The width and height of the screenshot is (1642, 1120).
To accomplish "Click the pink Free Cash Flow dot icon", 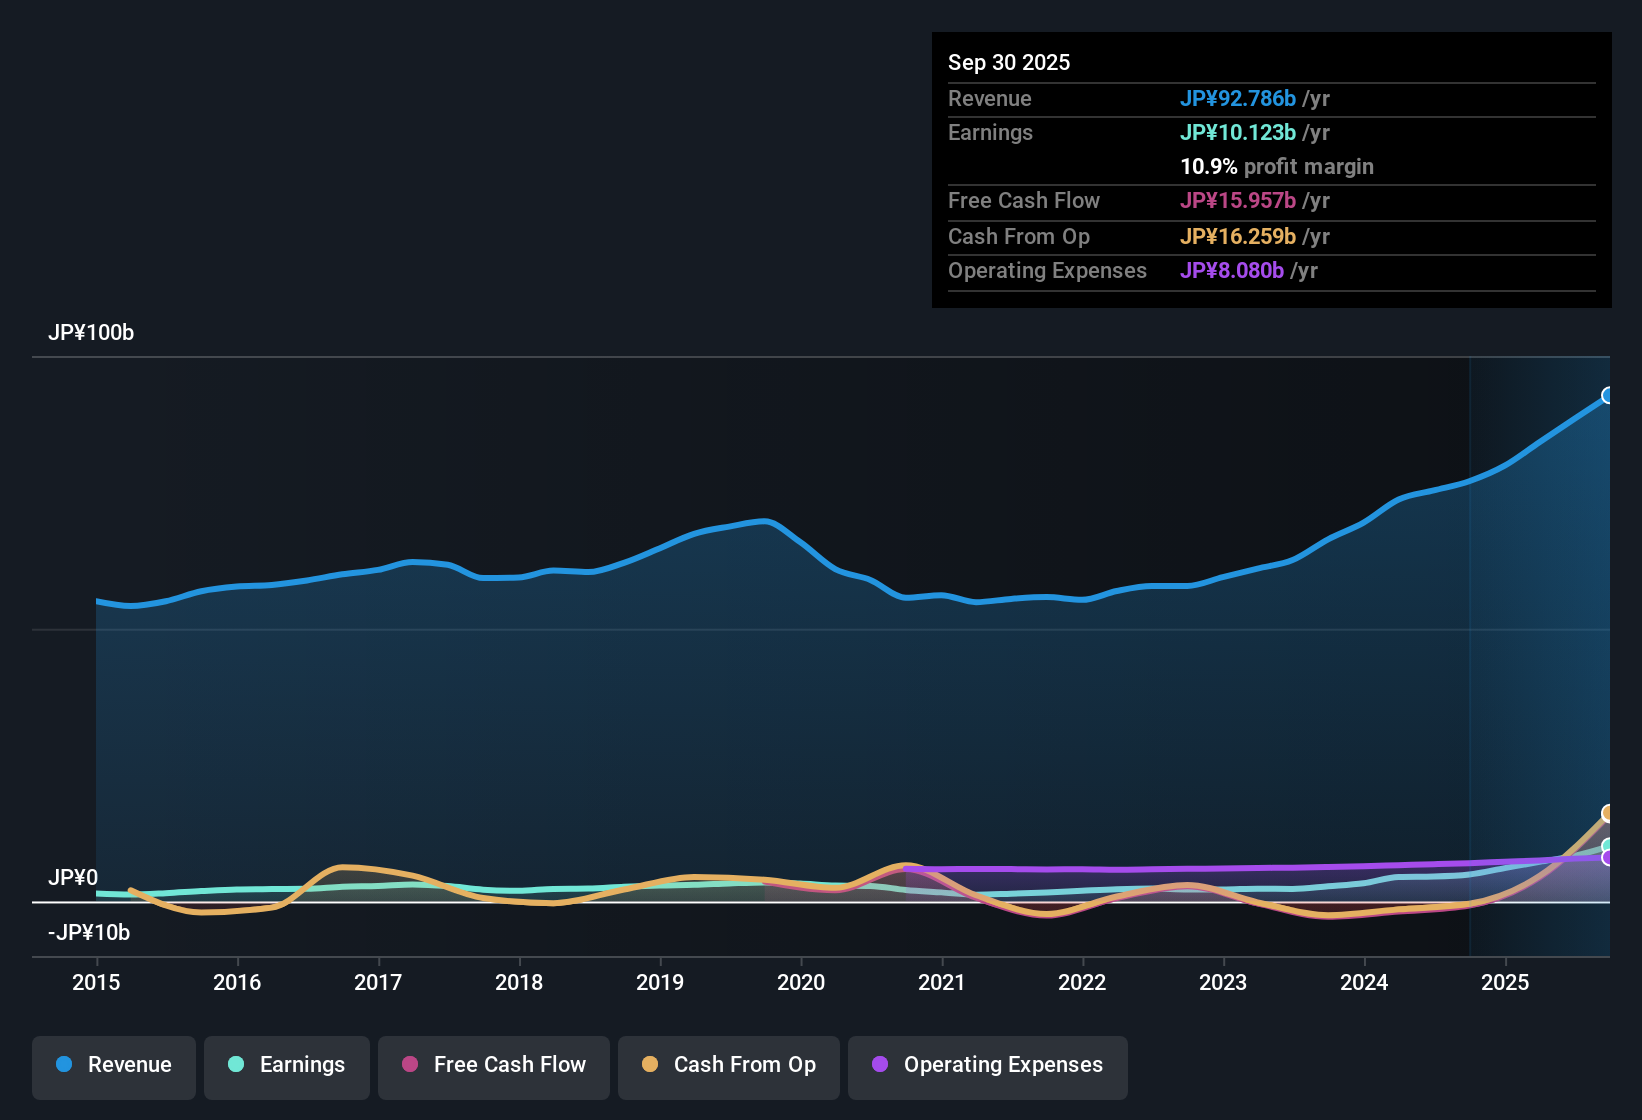I will [409, 1065].
